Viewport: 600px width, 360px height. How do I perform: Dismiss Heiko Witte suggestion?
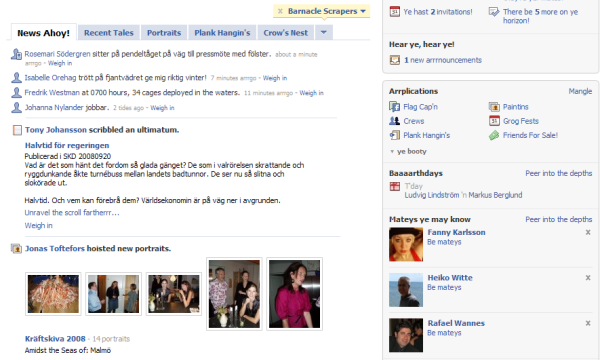point(588,278)
